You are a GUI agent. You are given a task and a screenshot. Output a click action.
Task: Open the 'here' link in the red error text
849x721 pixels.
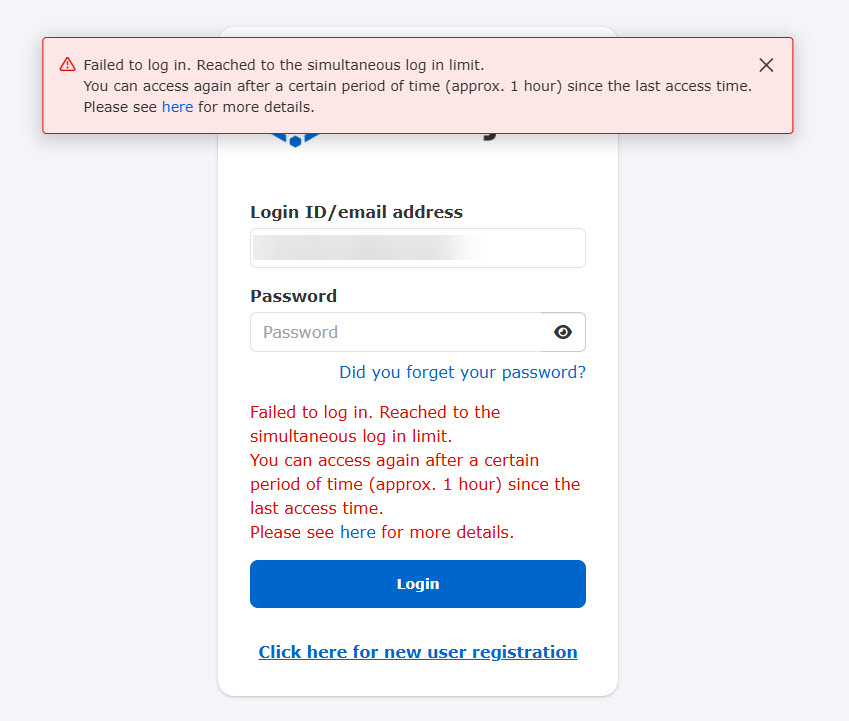click(357, 532)
